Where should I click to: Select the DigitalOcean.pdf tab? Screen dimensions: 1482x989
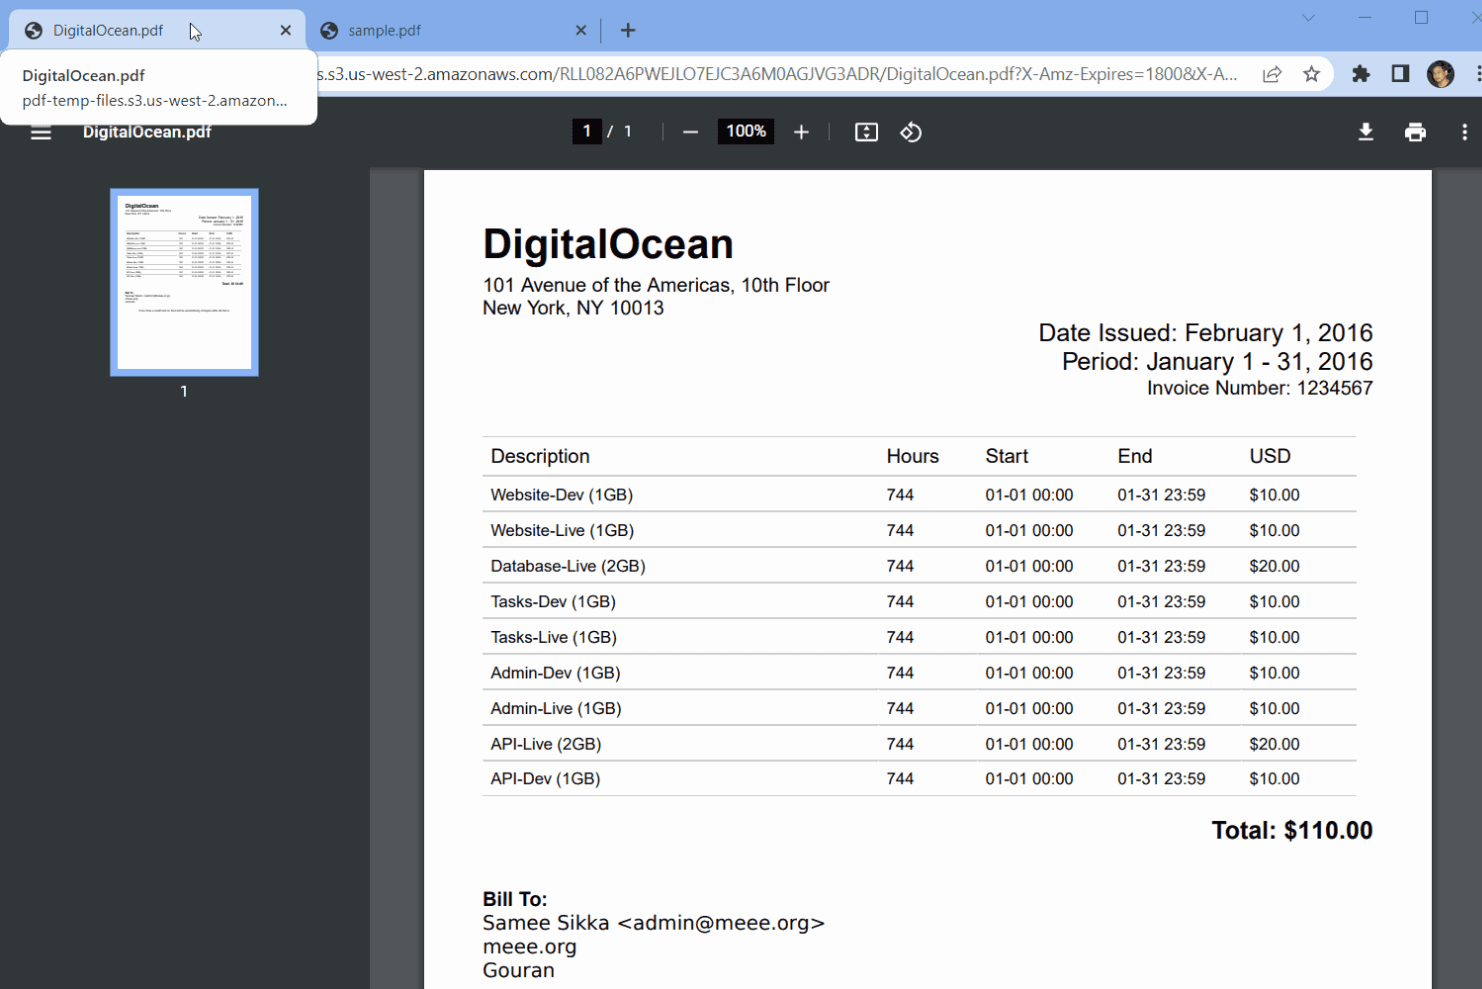coord(110,30)
